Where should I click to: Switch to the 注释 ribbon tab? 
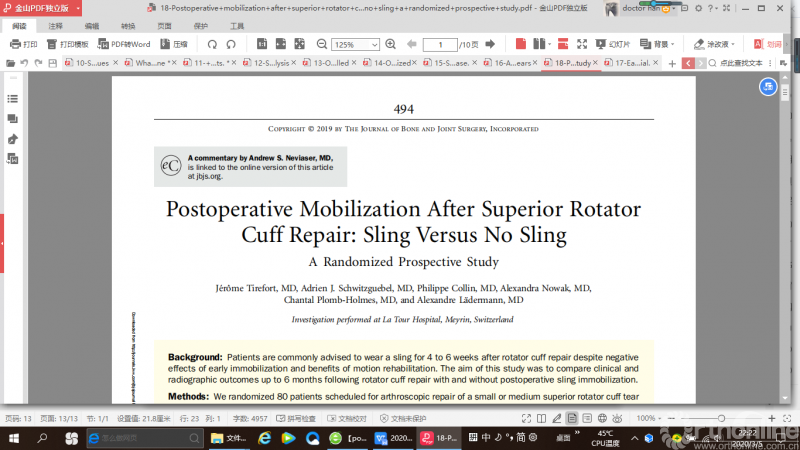pyautogui.click(x=55, y=25)
